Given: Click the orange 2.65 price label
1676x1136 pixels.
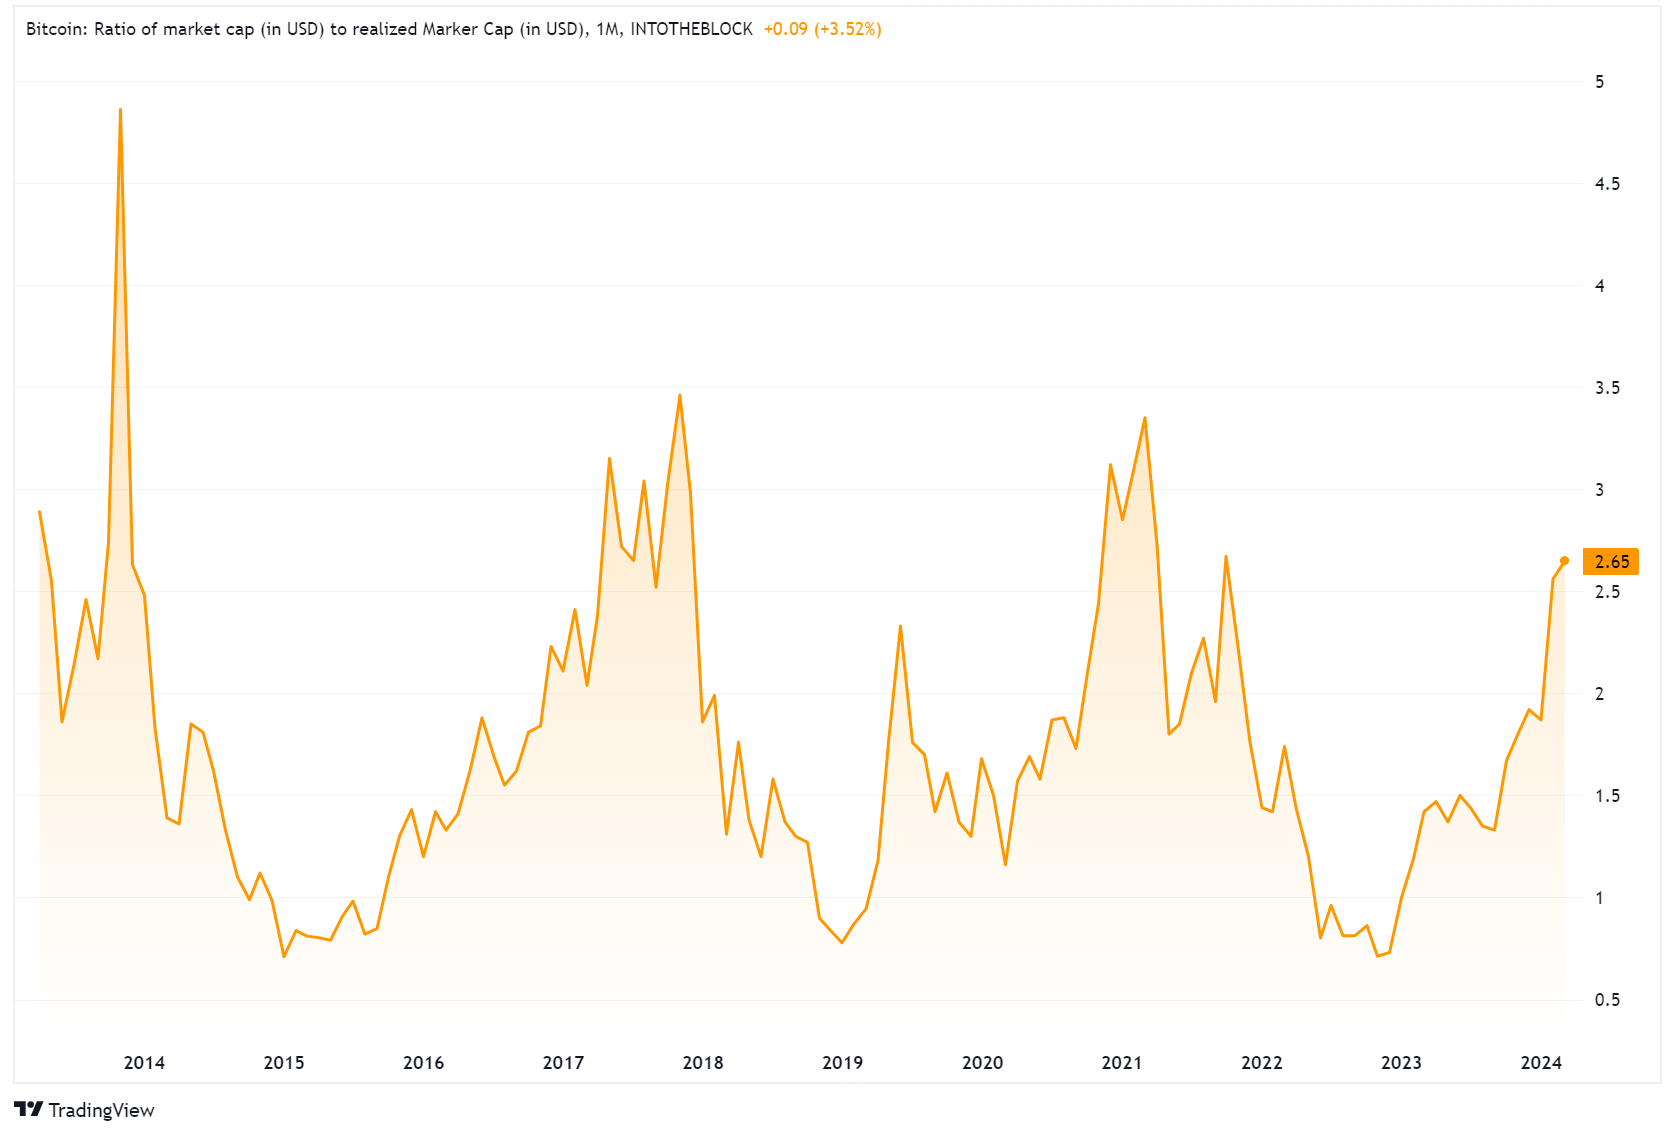Looking at the screenshot, I should [1612, 561].
